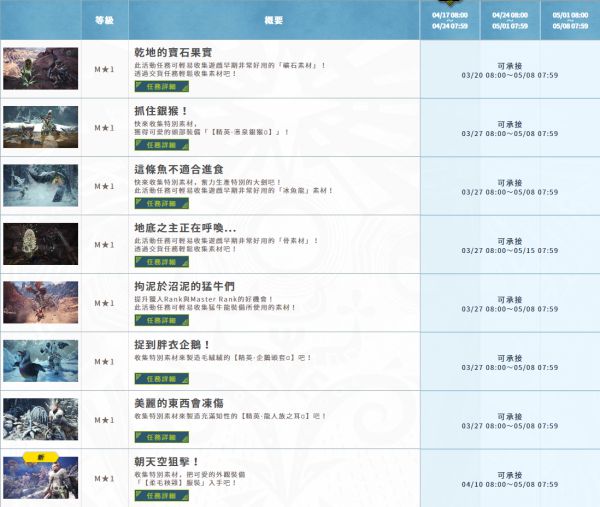Click thumbnail of 乾地的寶石果實 quest
Screen dimensions: 600x507
point(41,68)
